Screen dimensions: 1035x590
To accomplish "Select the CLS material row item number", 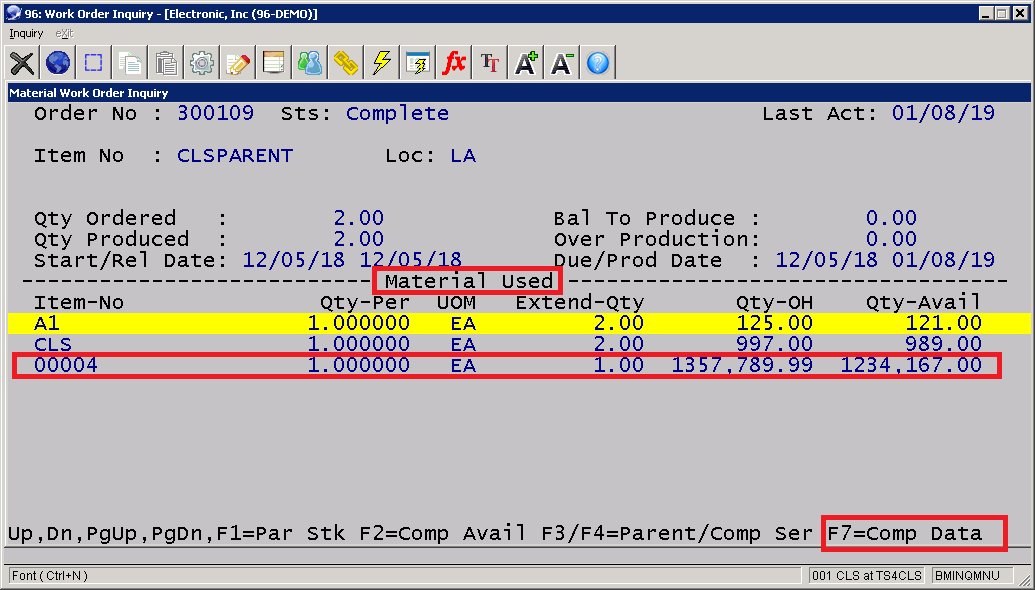I will pyautogui.click(x=53, y=344).
